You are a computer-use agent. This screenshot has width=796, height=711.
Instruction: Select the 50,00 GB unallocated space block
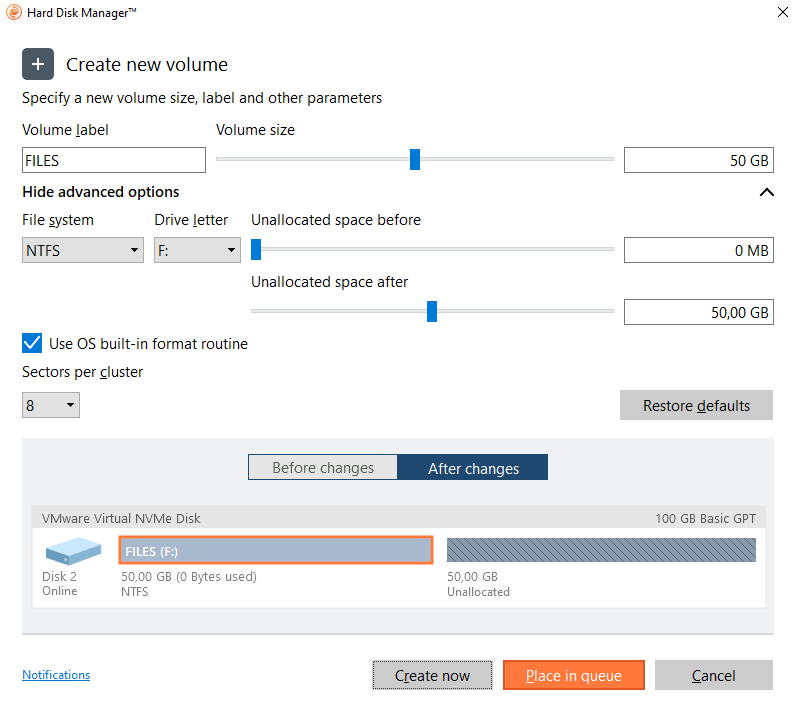coord(601,551)
